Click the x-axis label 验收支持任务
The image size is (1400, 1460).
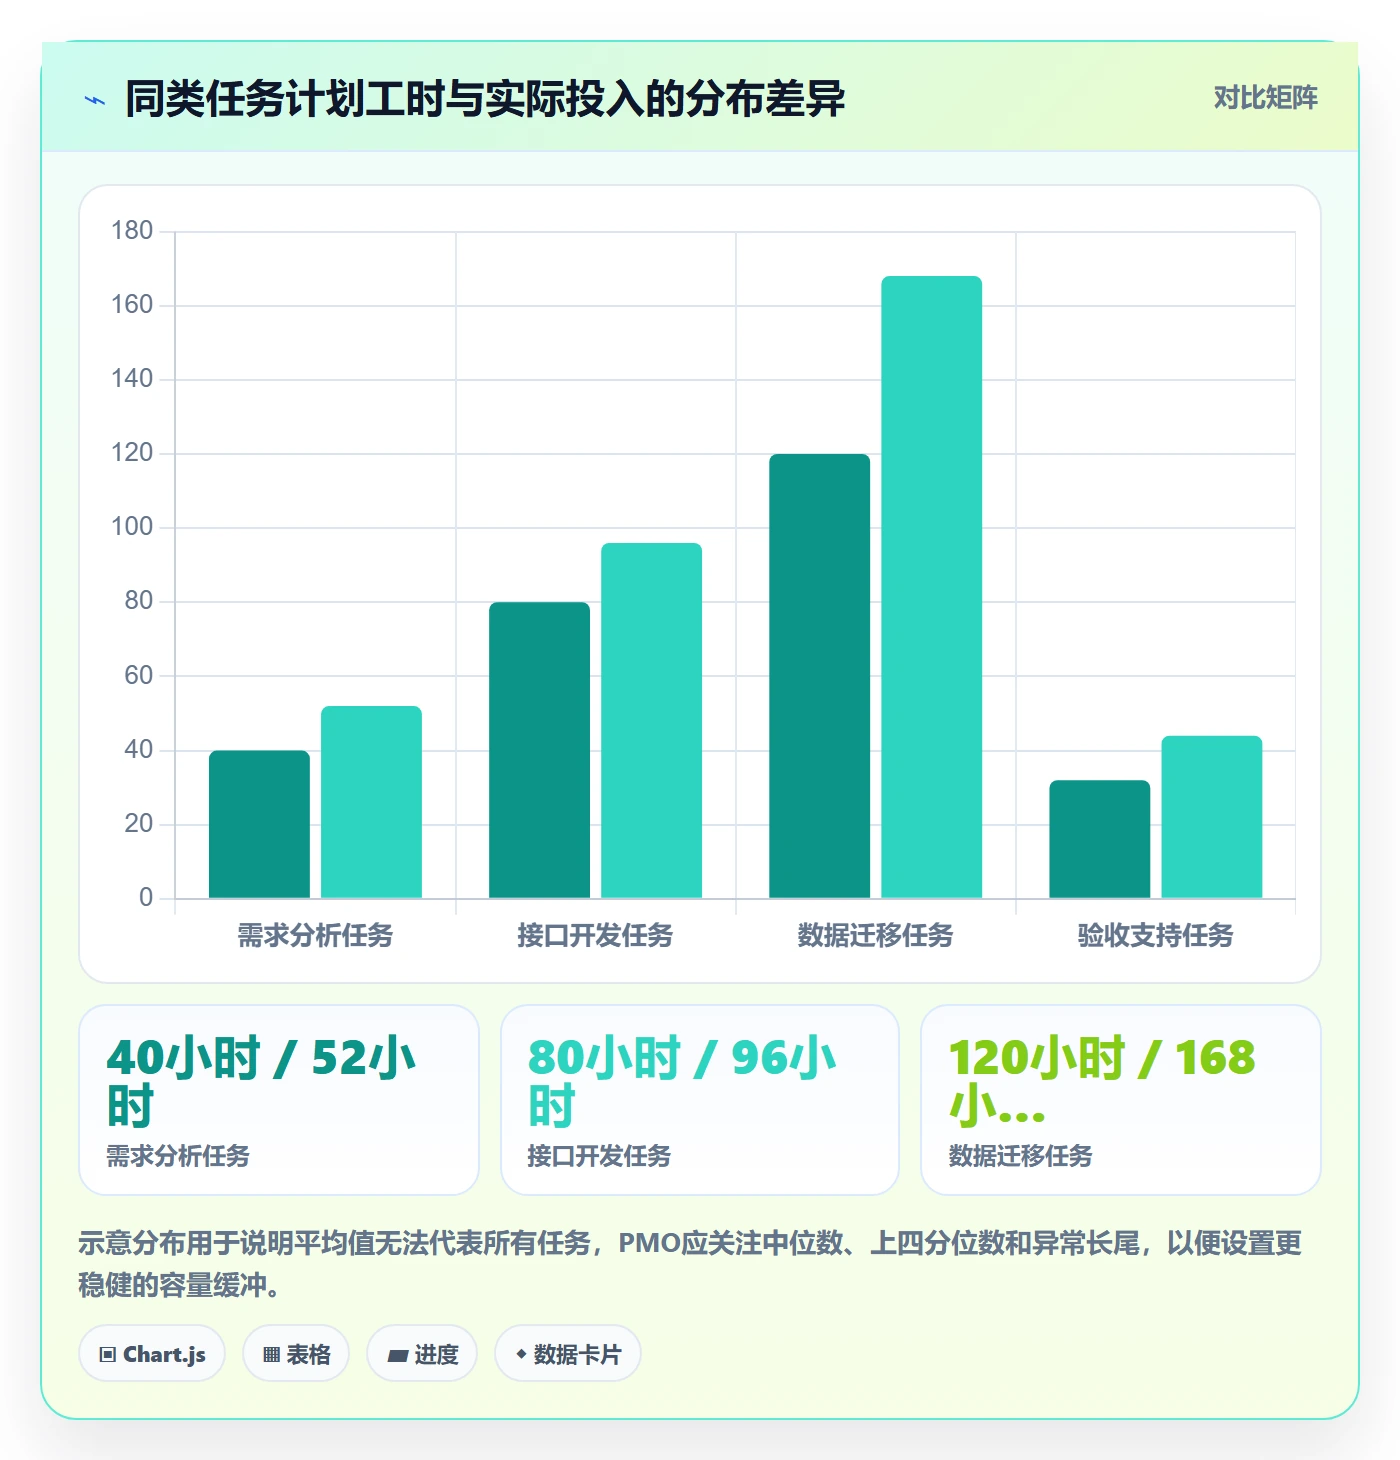click(x=1155, y=935)
